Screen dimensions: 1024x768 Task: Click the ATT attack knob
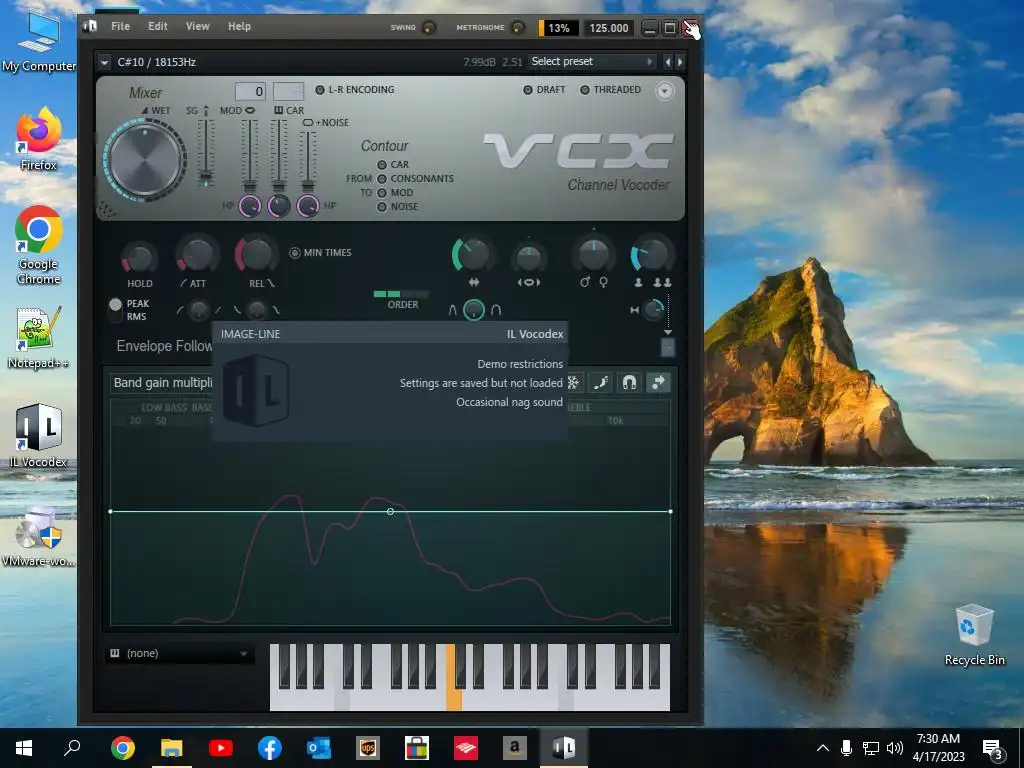(x=197, y=255)
